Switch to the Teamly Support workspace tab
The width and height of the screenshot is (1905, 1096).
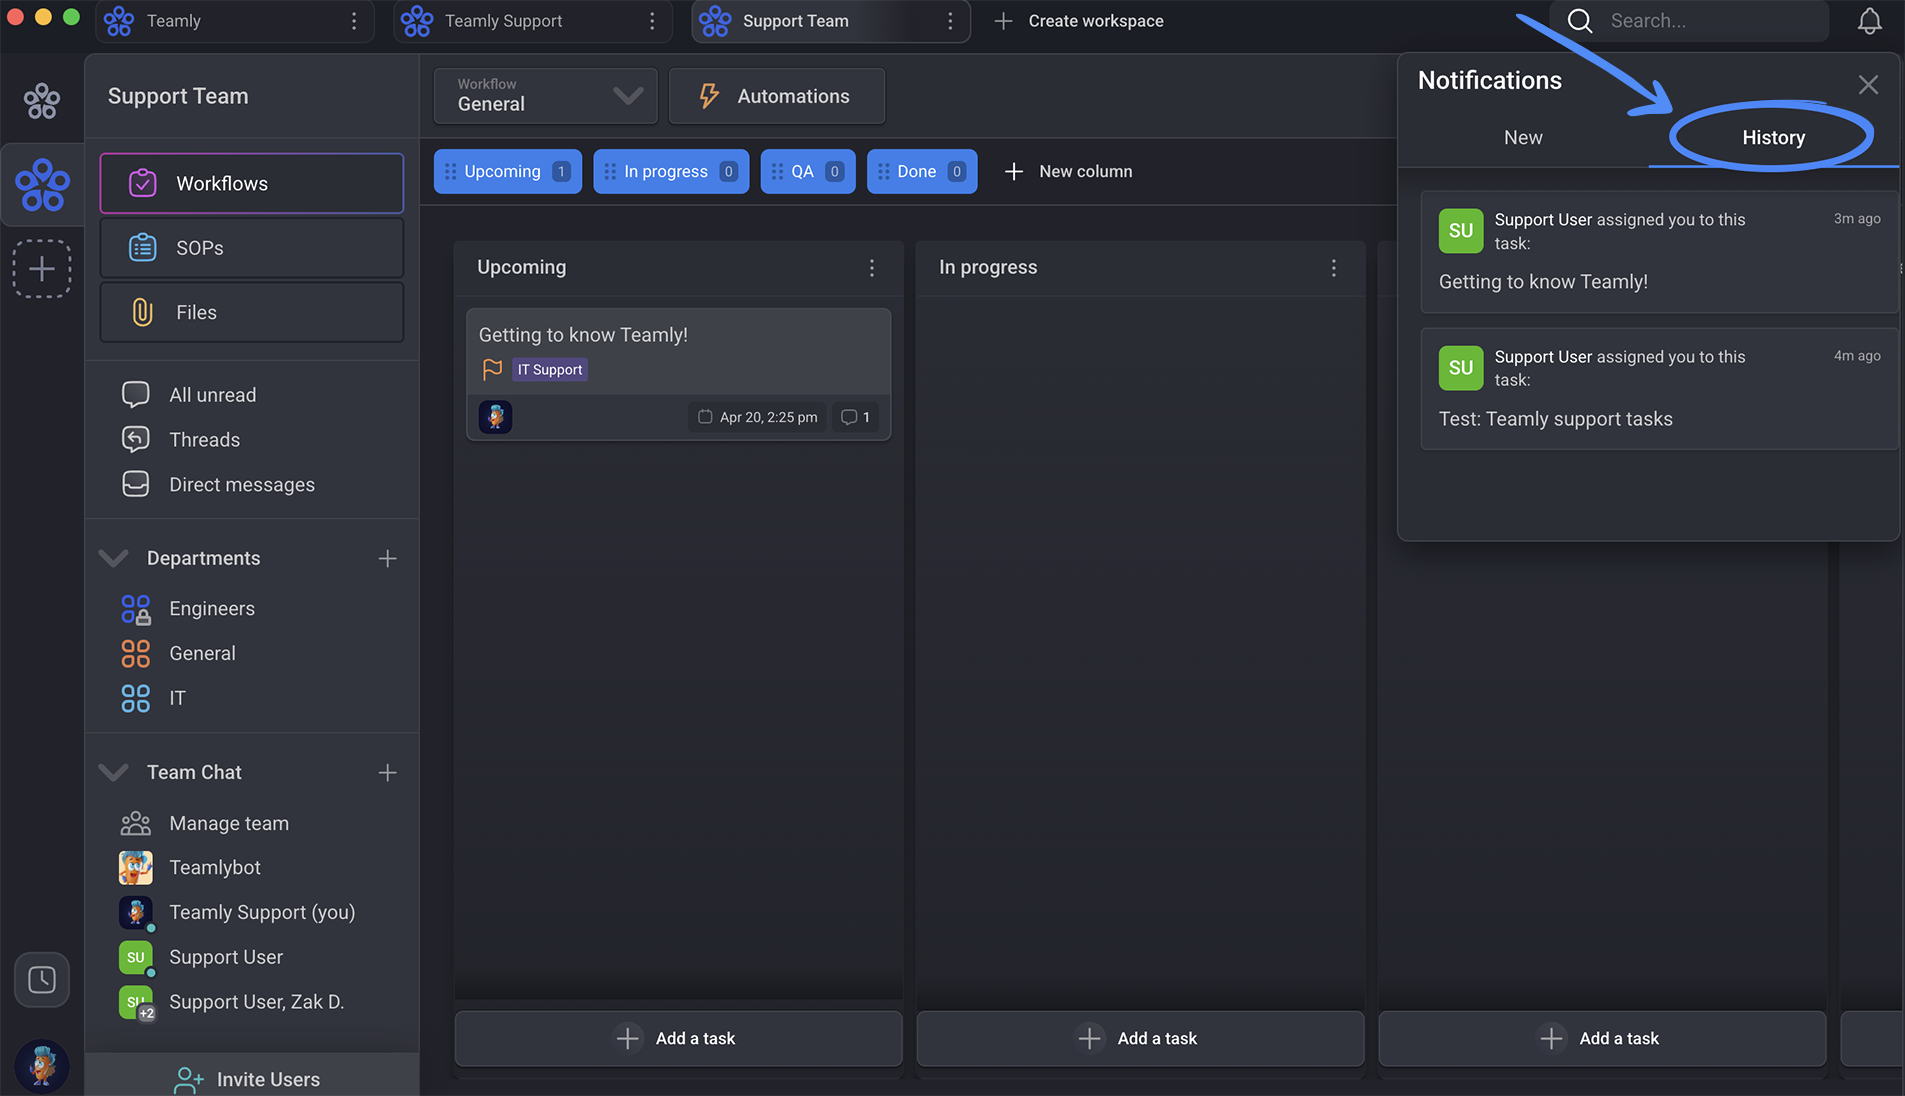[532, 21]
